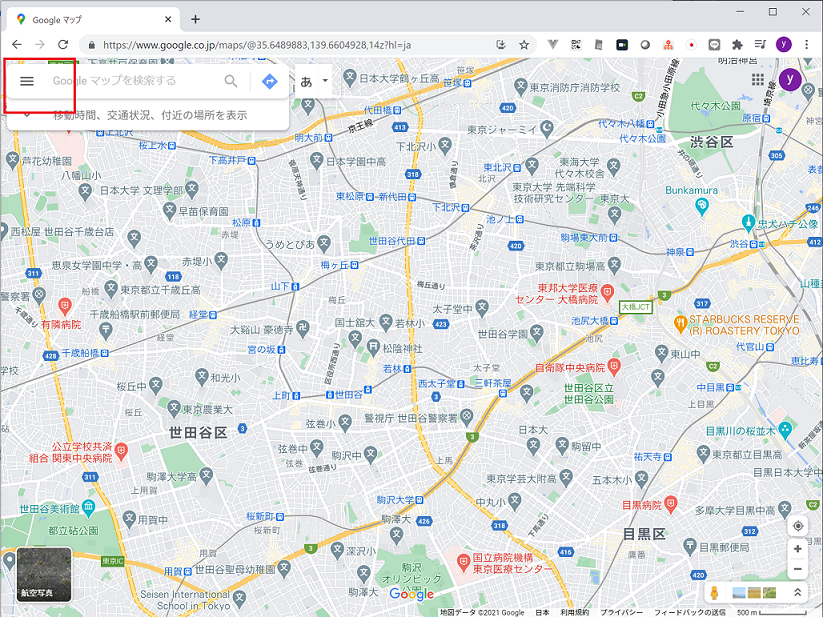Enable an imagery layer thumbnail

click(739, 592)
